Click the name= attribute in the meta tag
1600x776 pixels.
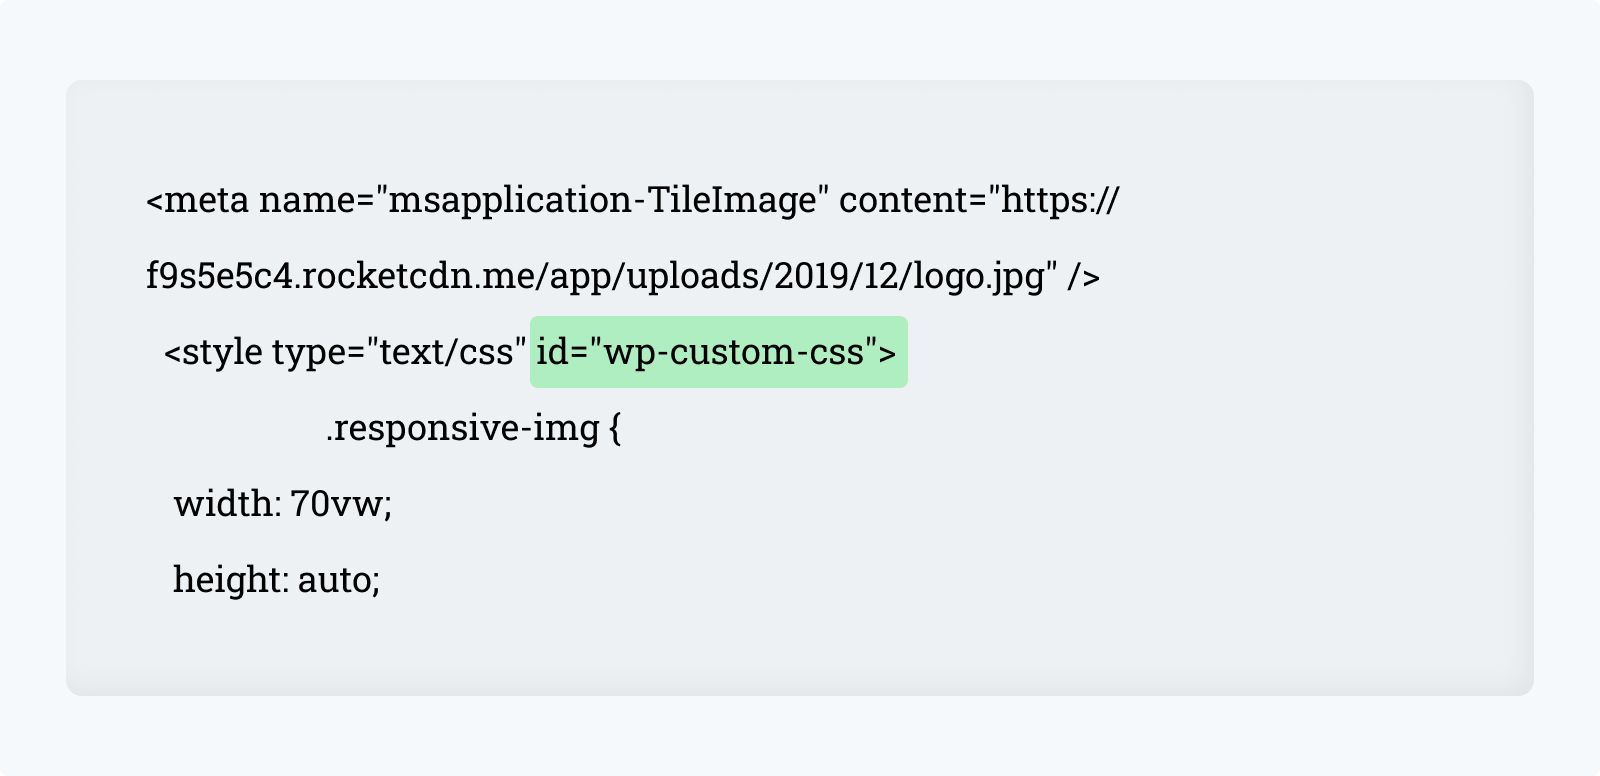point(316,200)
